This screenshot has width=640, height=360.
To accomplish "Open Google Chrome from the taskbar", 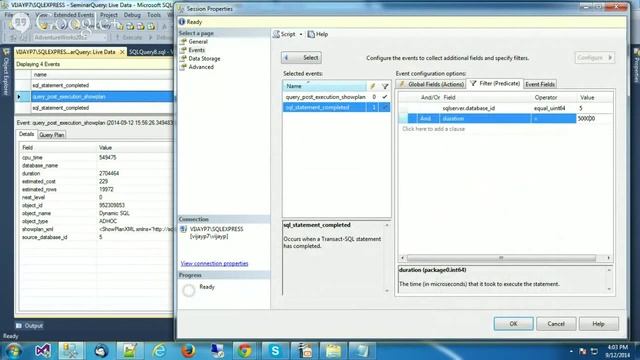I will pyautogui.click(x=245, y=351).
